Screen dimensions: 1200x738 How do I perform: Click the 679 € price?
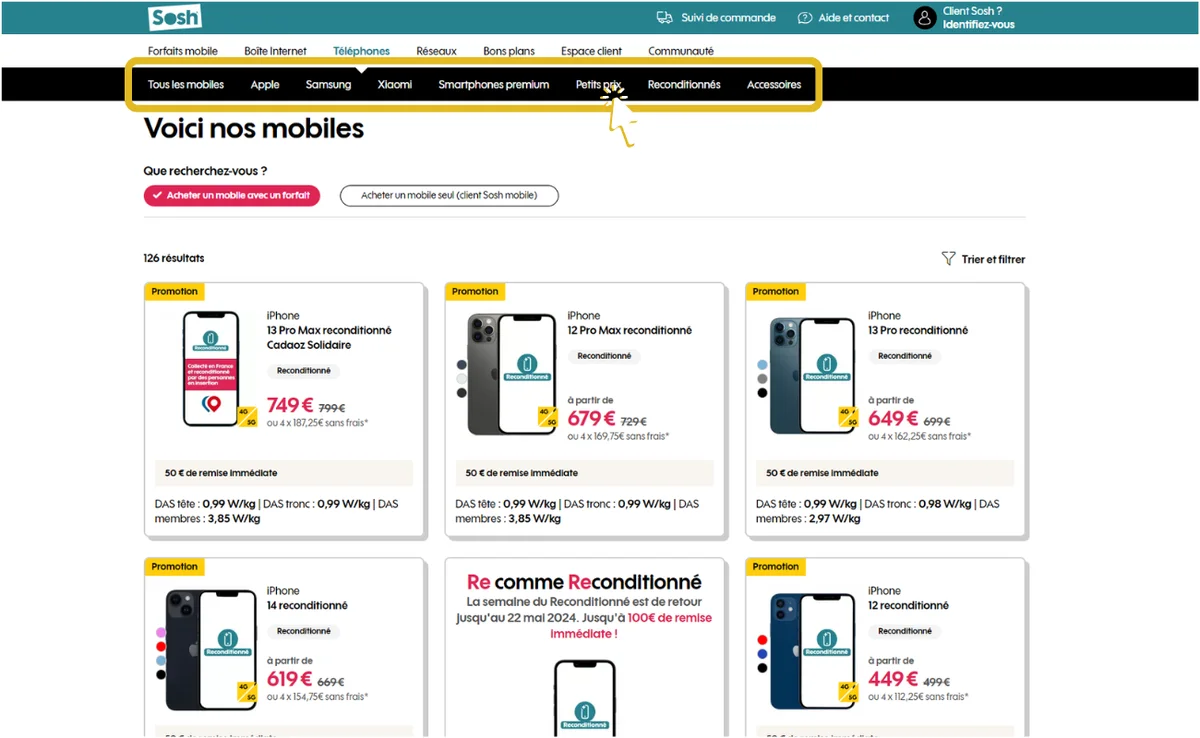tap(591, 418)
